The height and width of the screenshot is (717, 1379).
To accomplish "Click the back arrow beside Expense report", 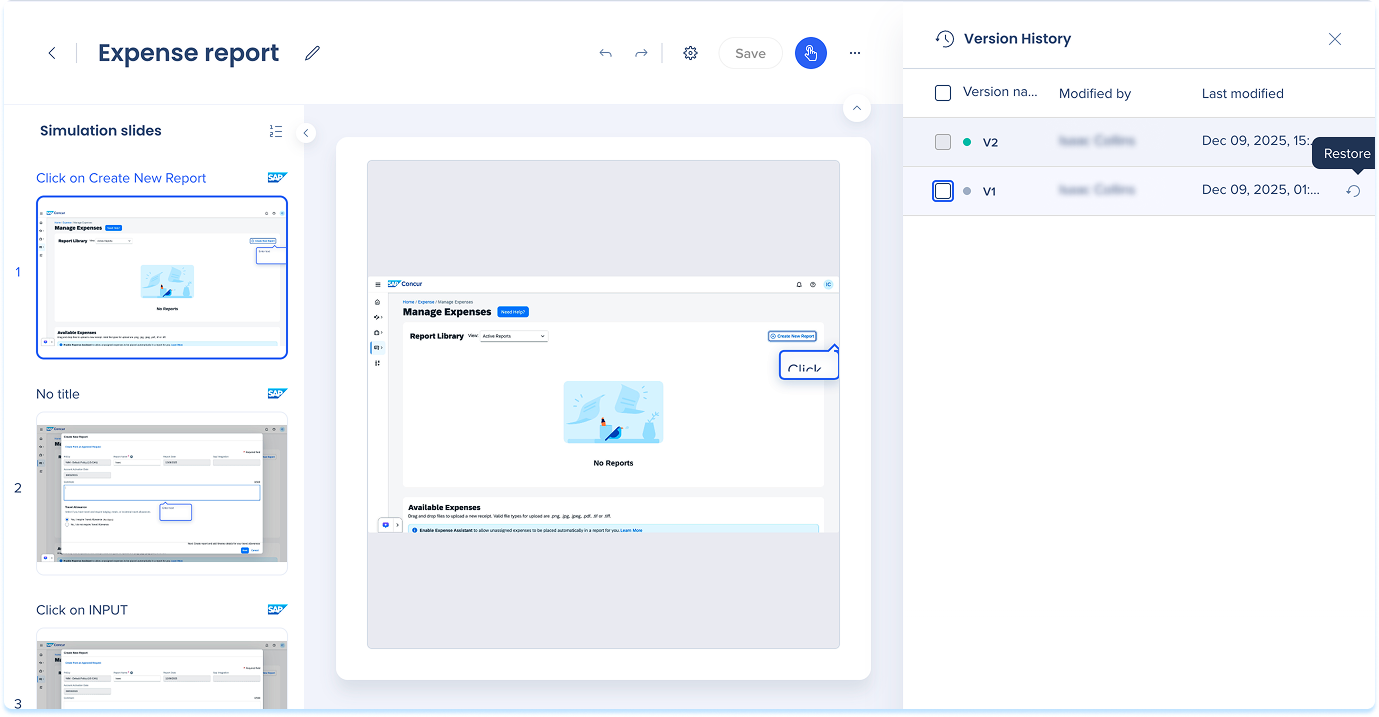I will pyautogui.click(x=52, y=53).
